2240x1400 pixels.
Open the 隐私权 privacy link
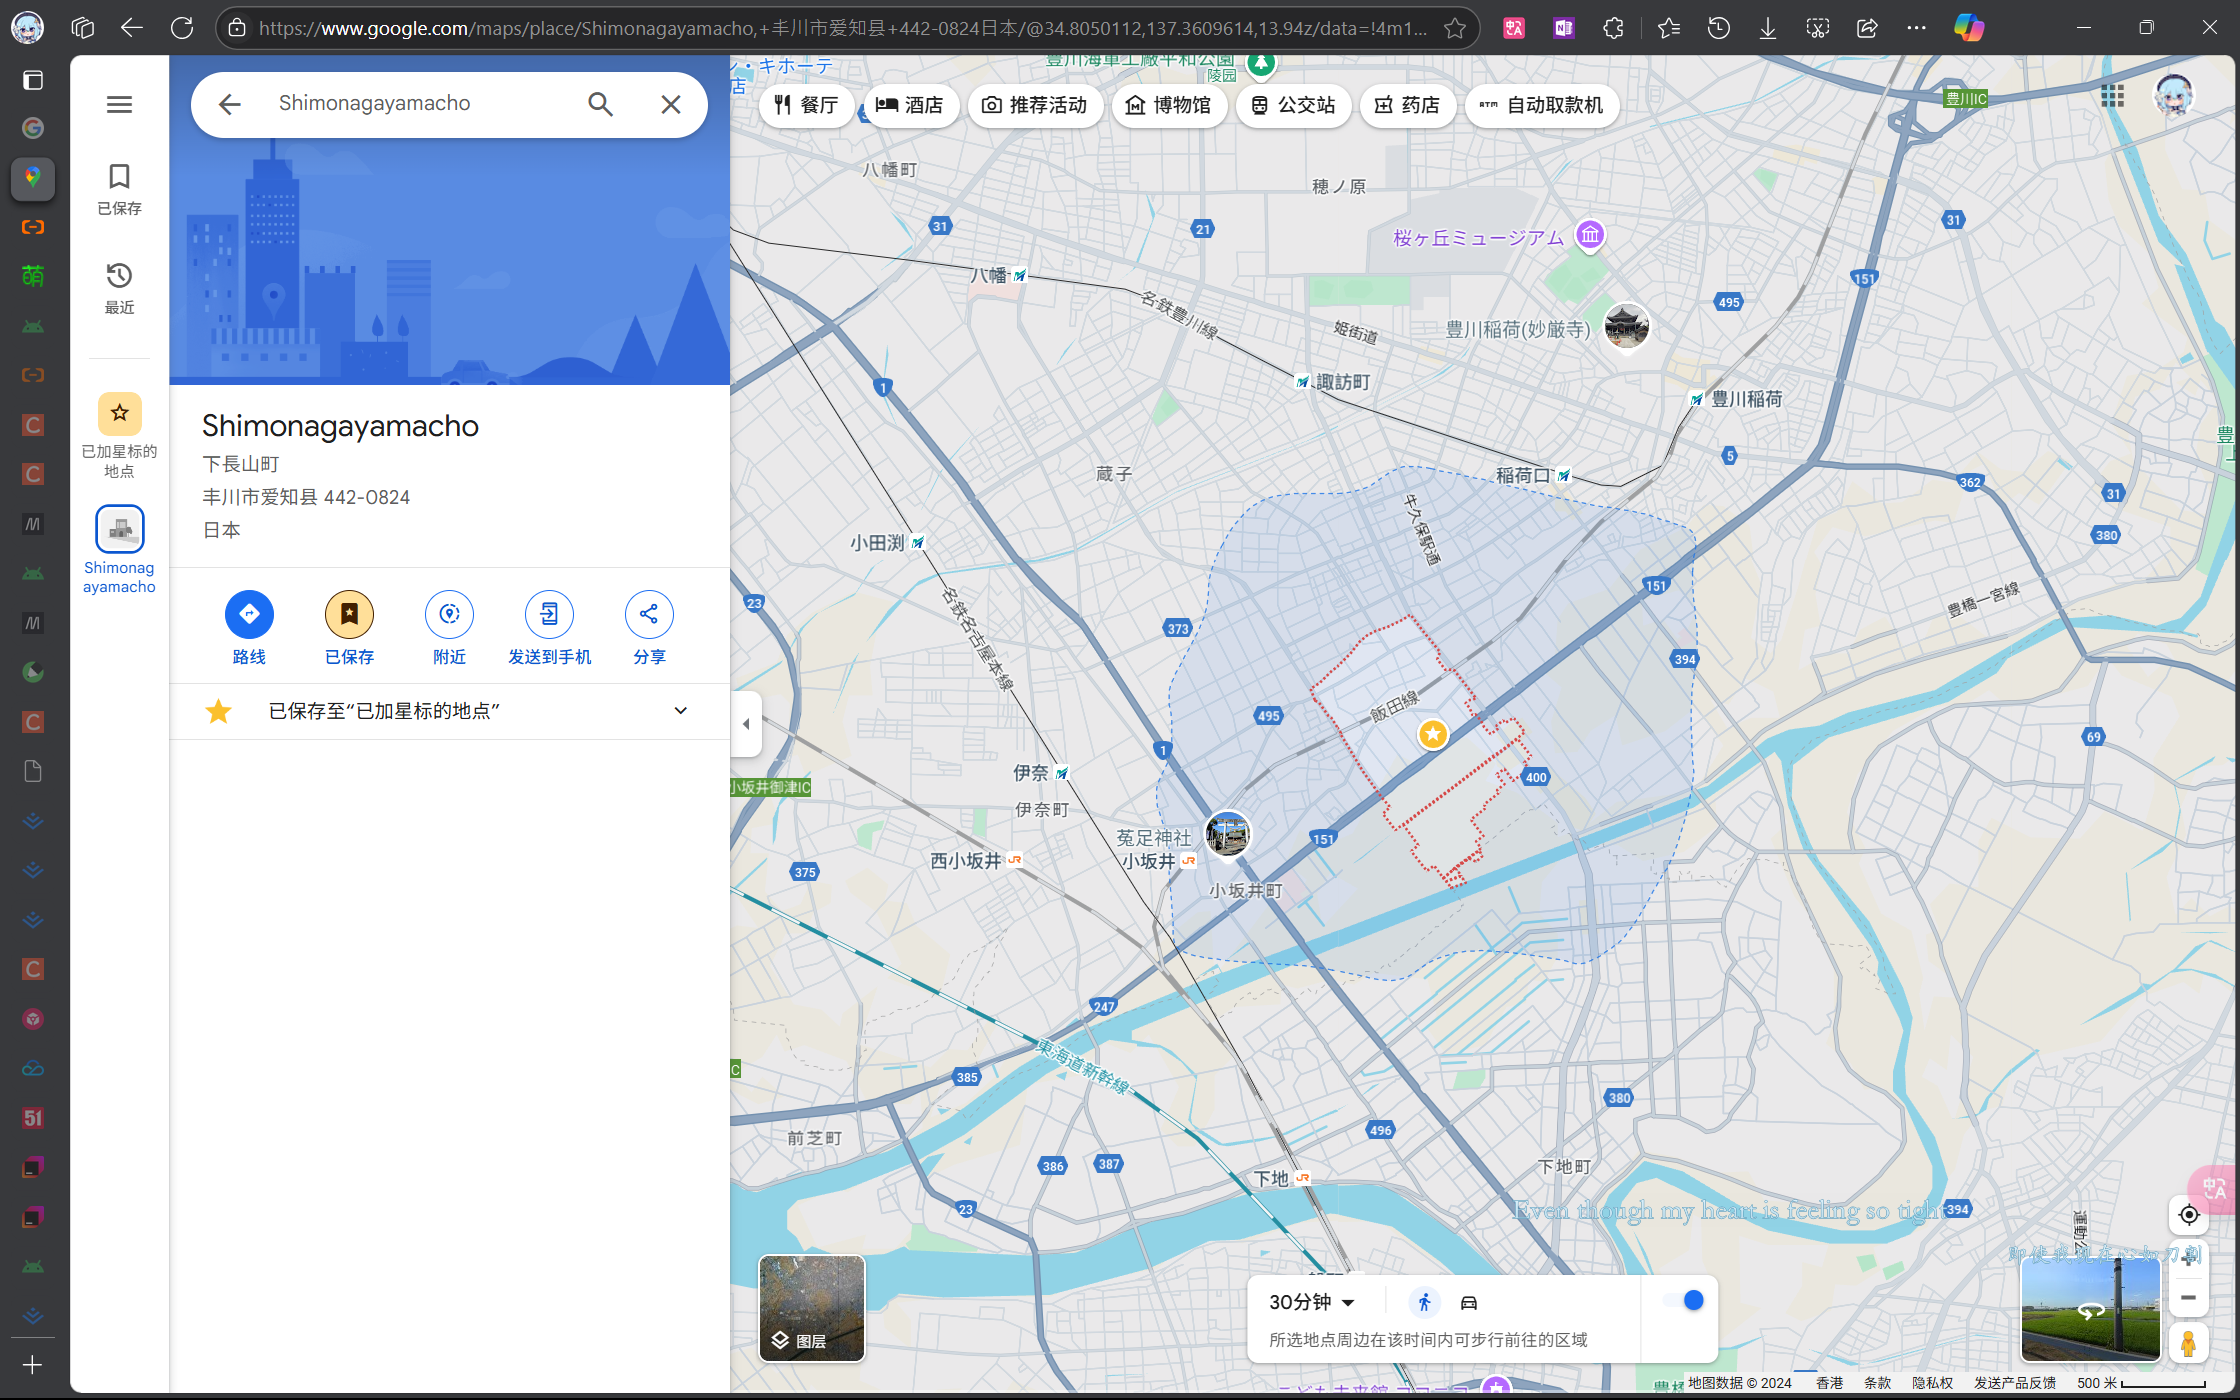[x=1932, y=1383]
